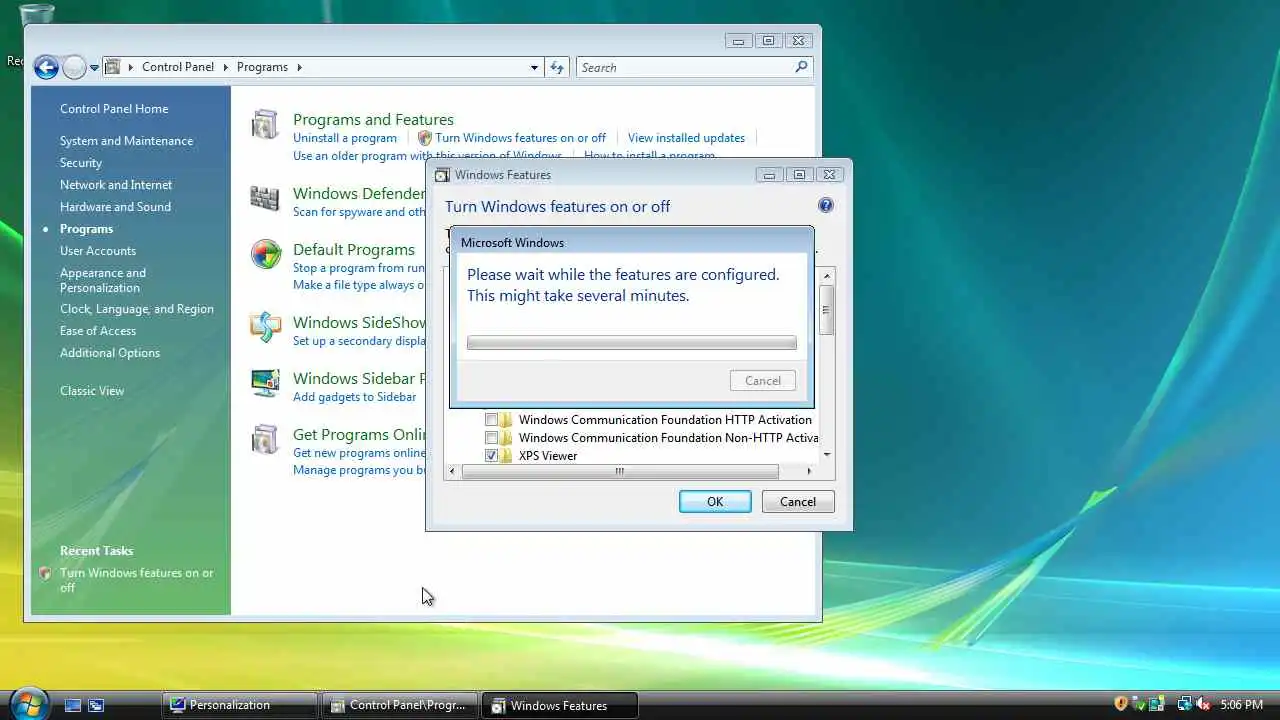Click the Windows Features title bar icon
This screenshot has height=720, width=1280.
coord(443,174)
